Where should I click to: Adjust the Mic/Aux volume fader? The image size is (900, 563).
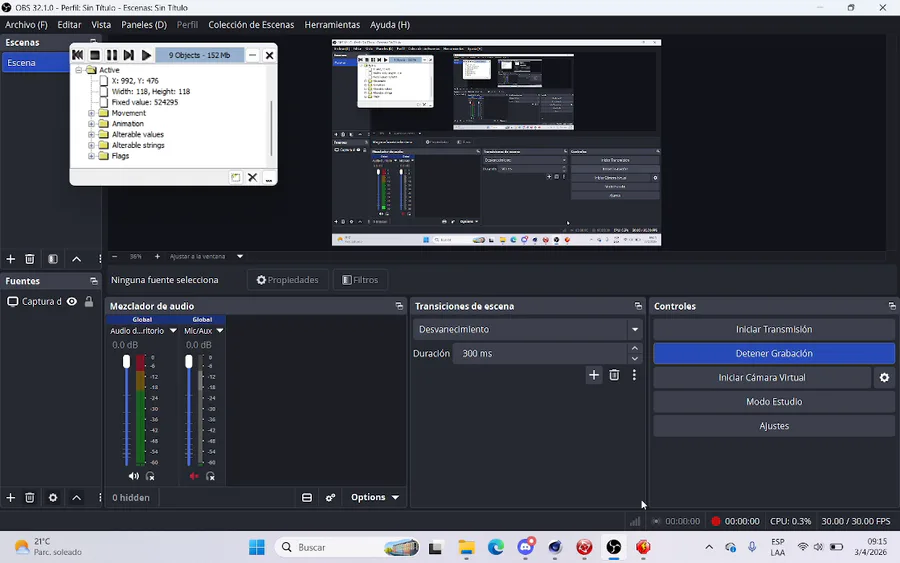click(x=188, y=362)
